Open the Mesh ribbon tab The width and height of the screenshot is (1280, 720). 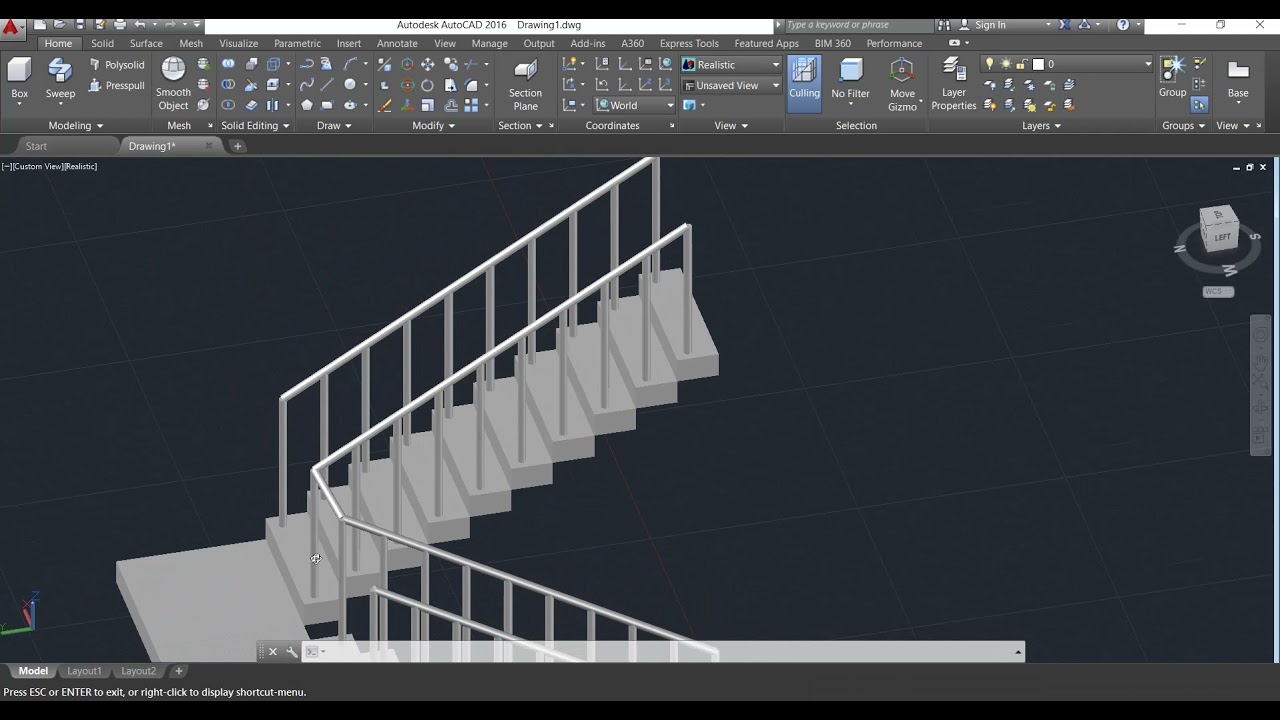[x=191, y=43]
